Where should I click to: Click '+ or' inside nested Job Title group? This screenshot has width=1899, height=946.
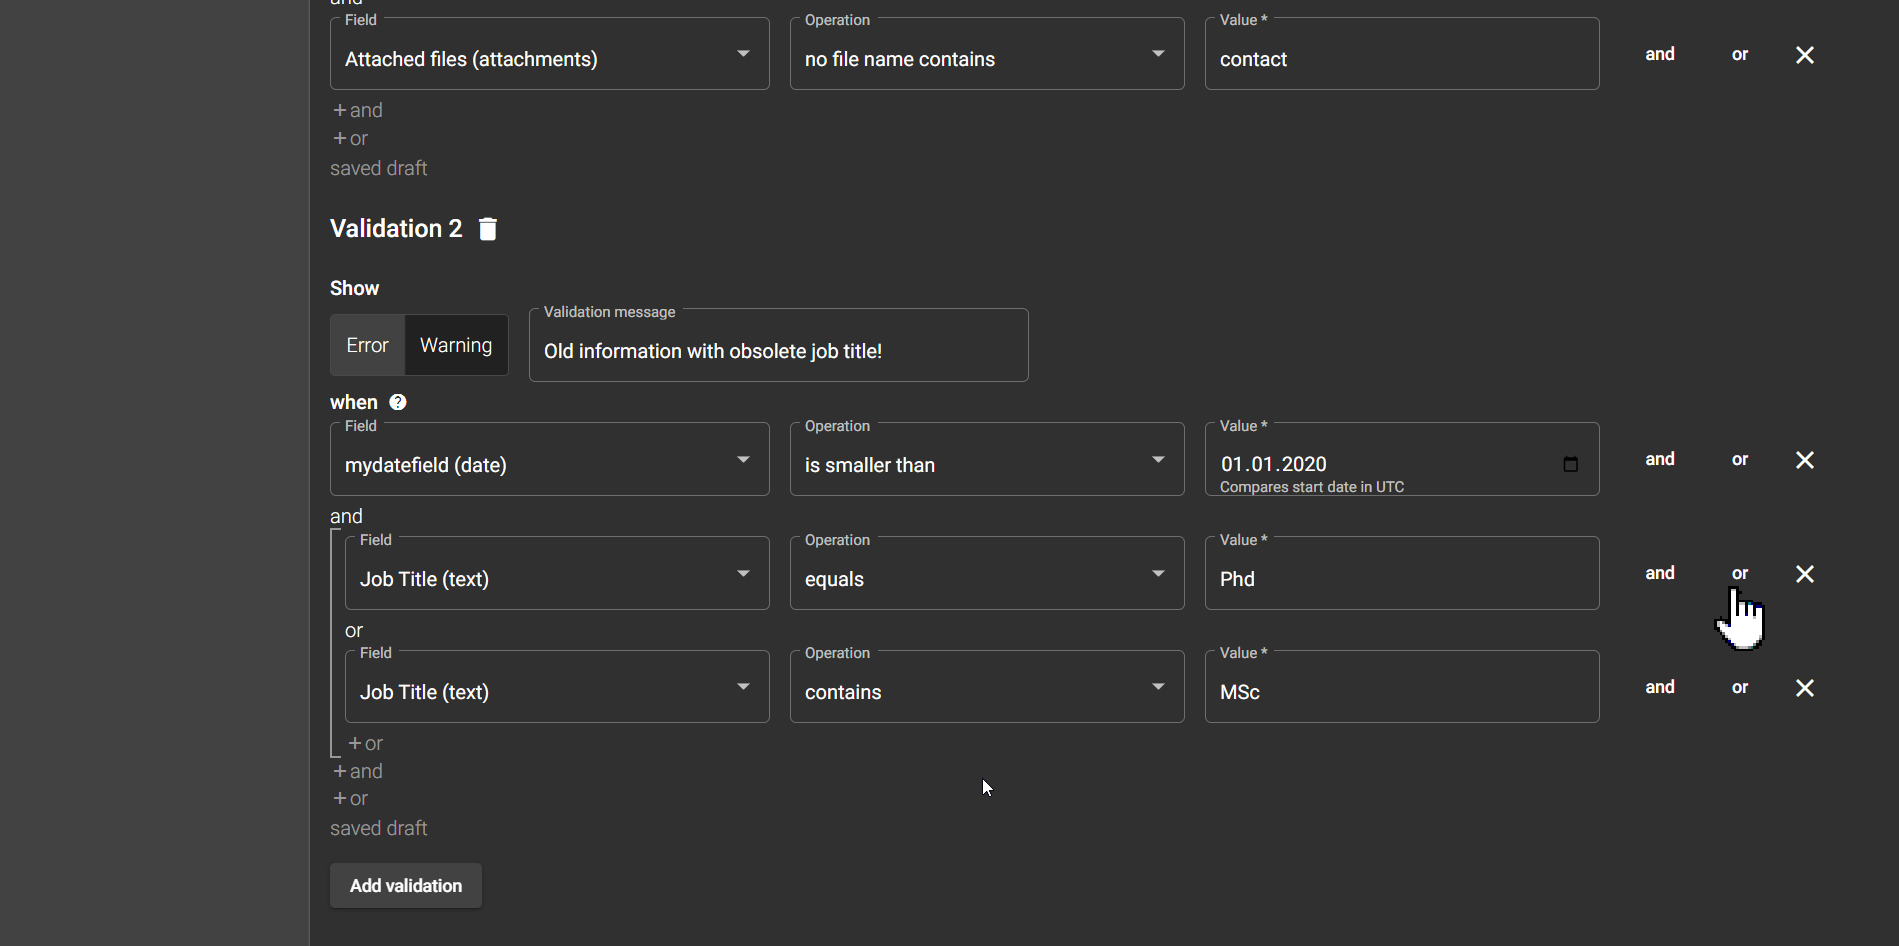tap(366, 744)
